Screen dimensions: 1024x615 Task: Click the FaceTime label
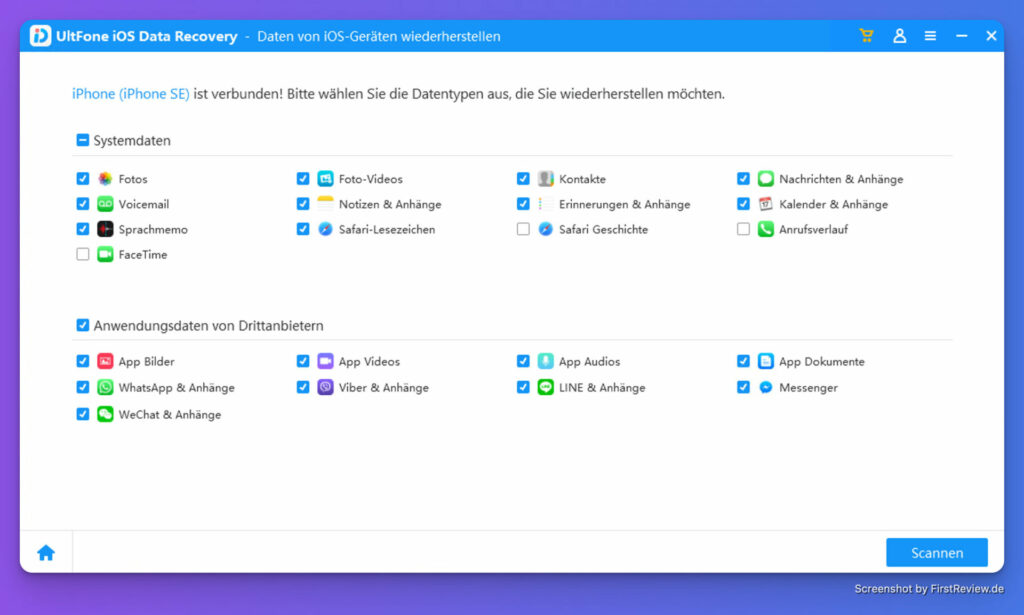point(142,255)
